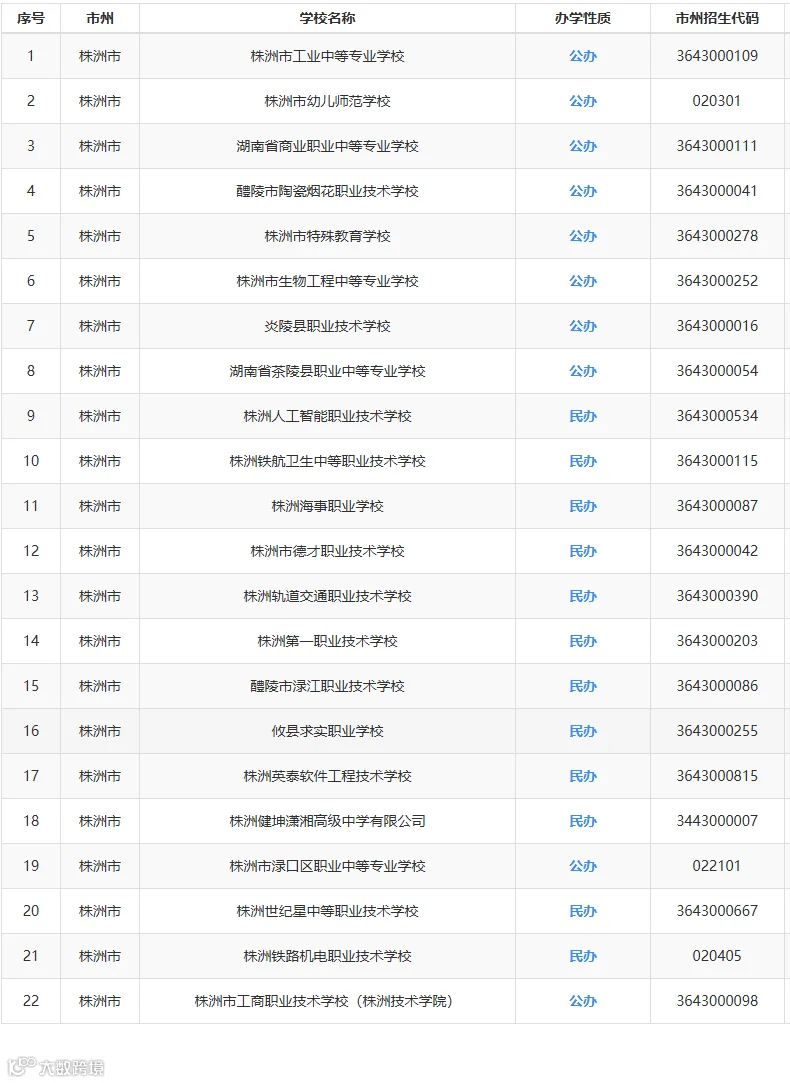Viewport: 790px width, 1083px height.
Task: Open the 民办 link for 株洲海事职业学校
Action: pyautogui.click(x=583, y=506)
